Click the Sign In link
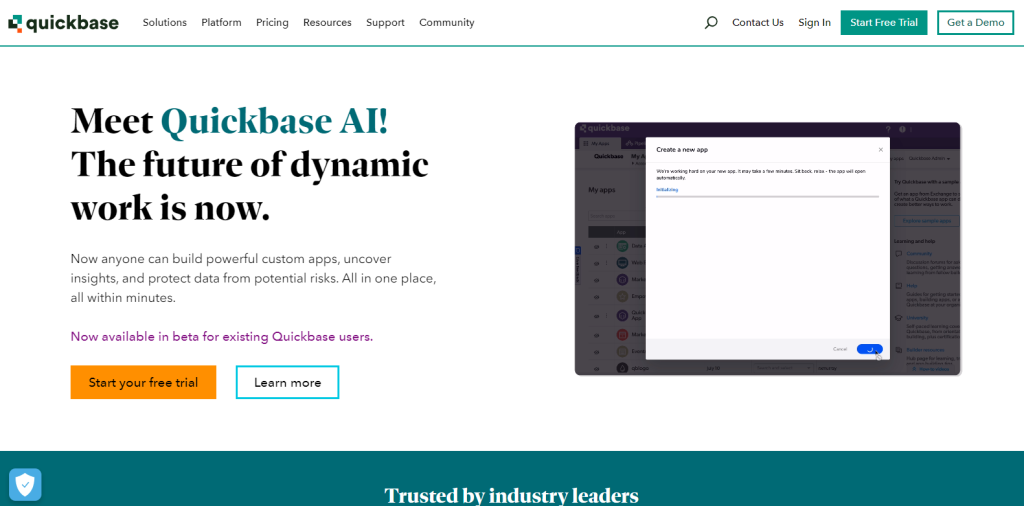The height and width of the screenshot is (506, 1024). [814, 22]
